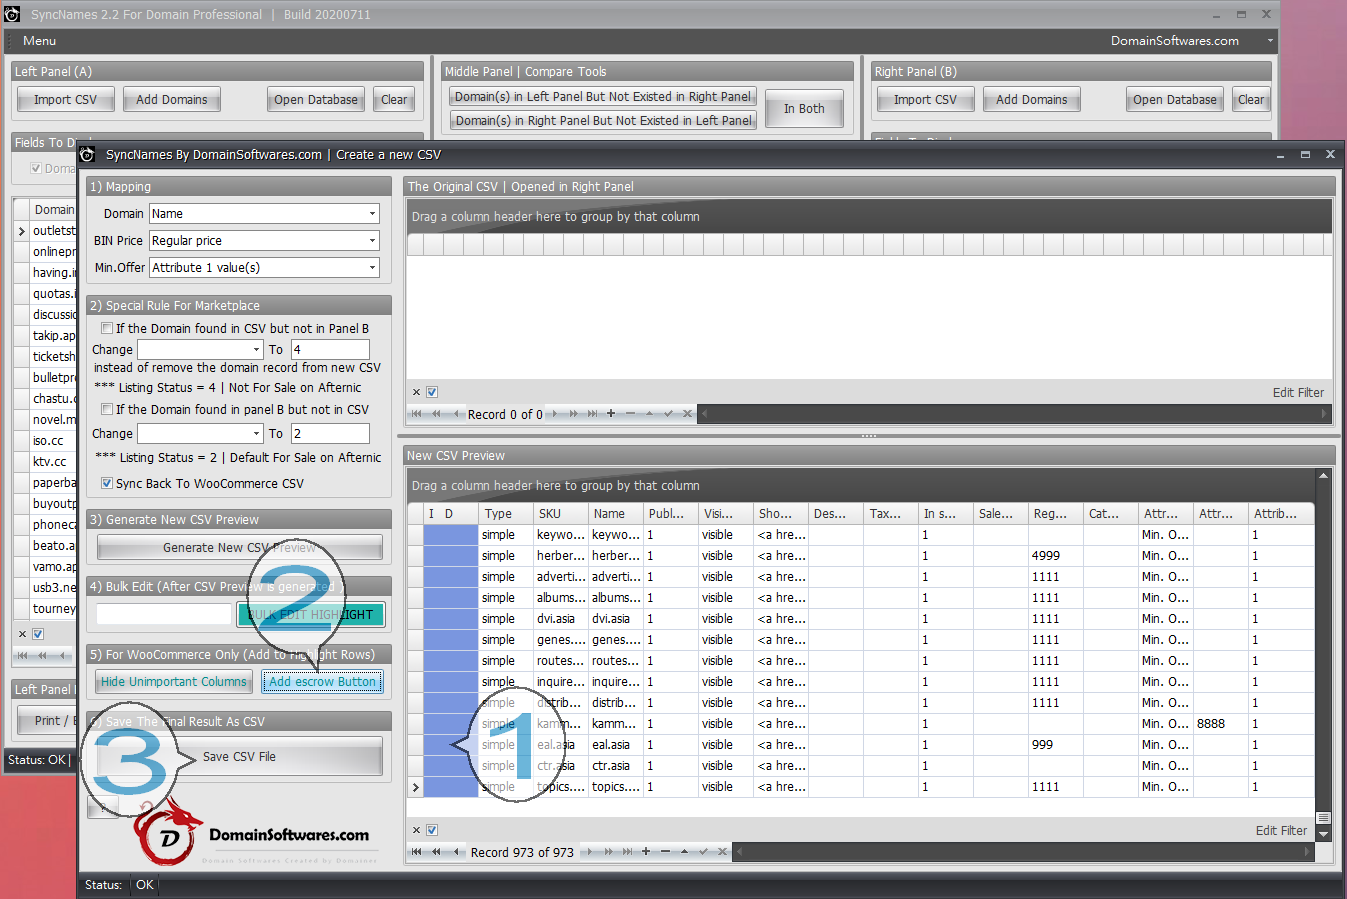Go to previous page in New CSV Preview navigator
The image size is (1347, 899).
tap(436, 852)
